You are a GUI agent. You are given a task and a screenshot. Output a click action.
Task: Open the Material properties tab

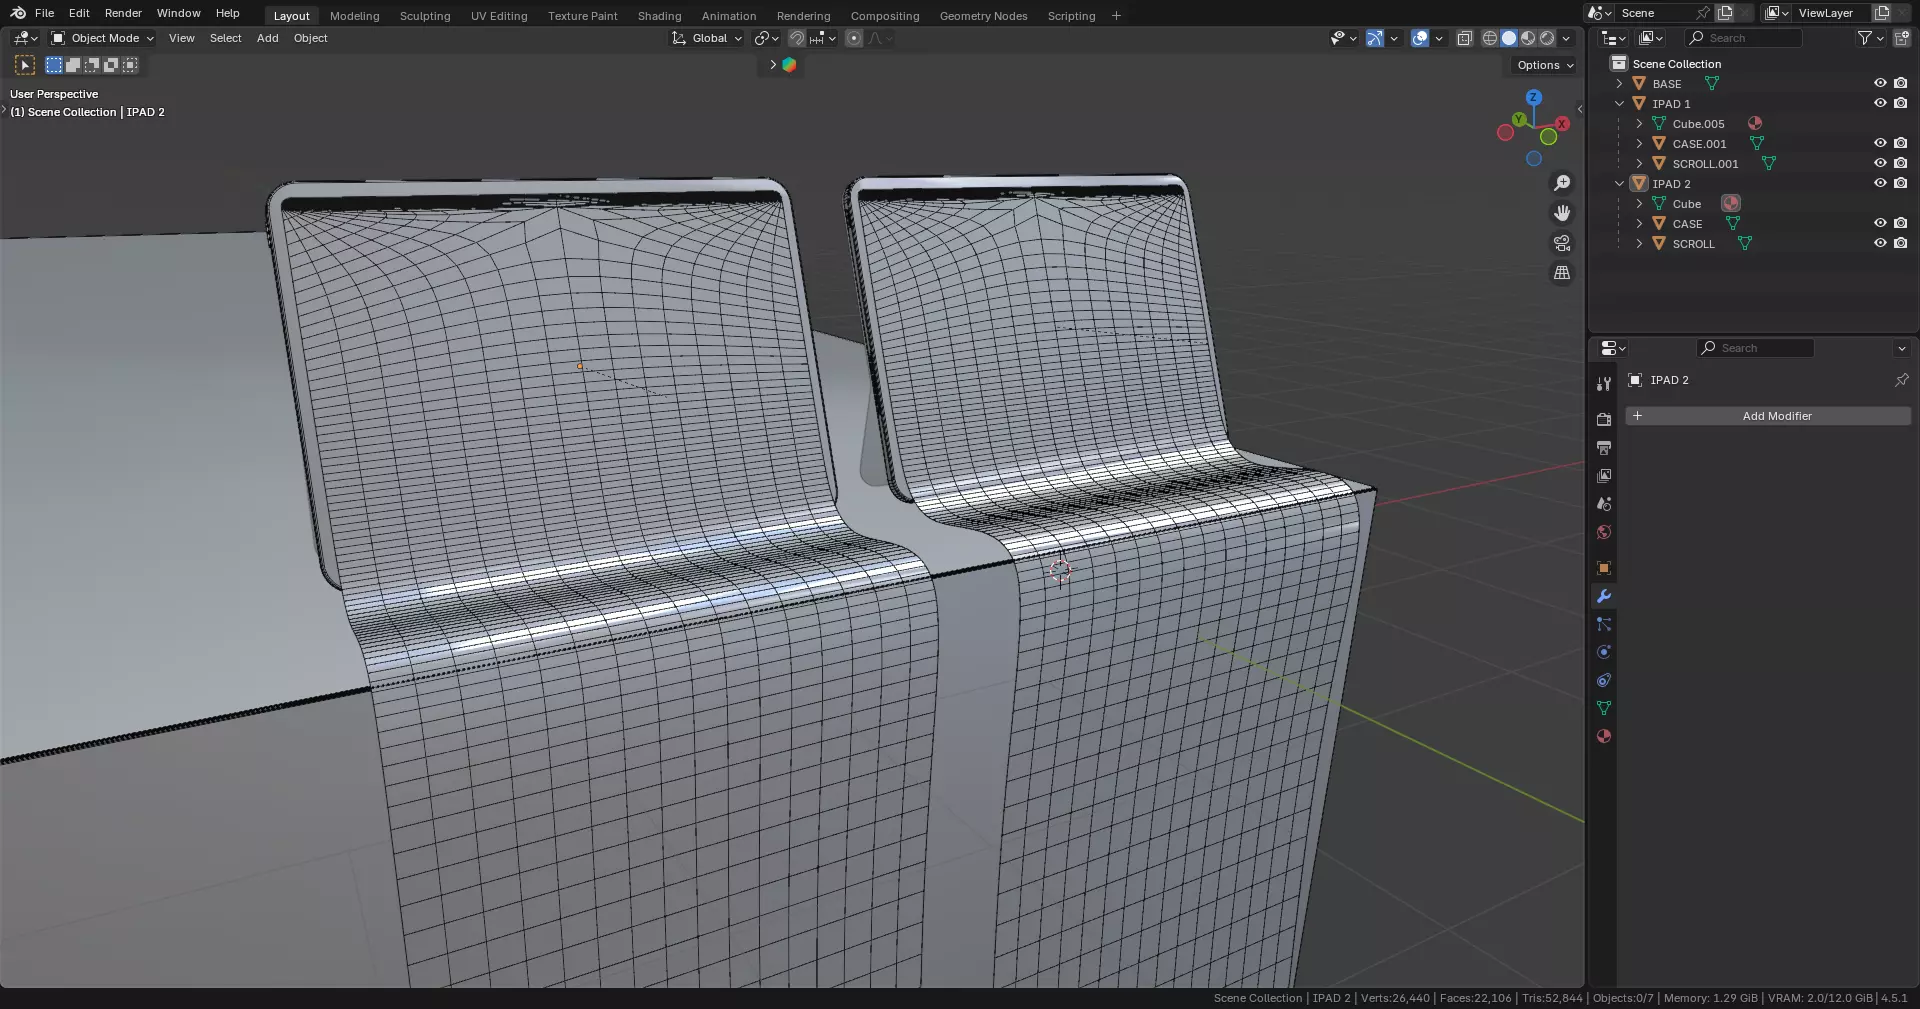[x=1604, y=736]
